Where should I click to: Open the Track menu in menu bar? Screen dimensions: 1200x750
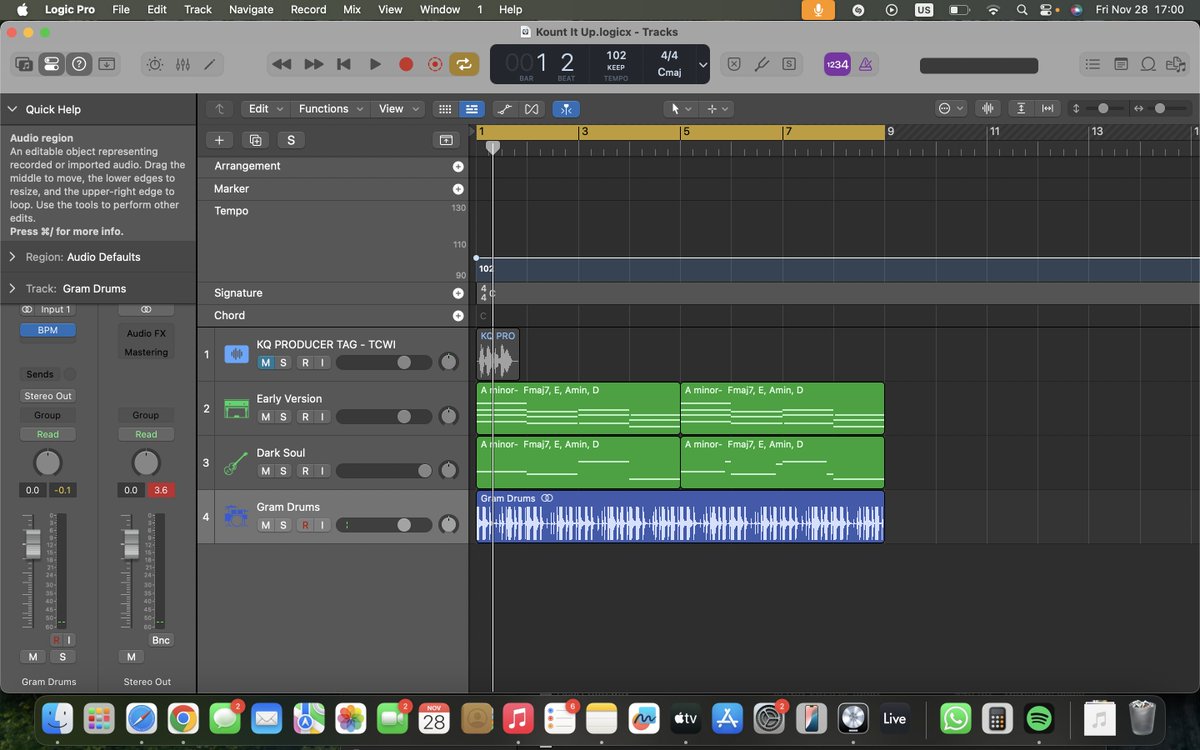coord(198,9)
